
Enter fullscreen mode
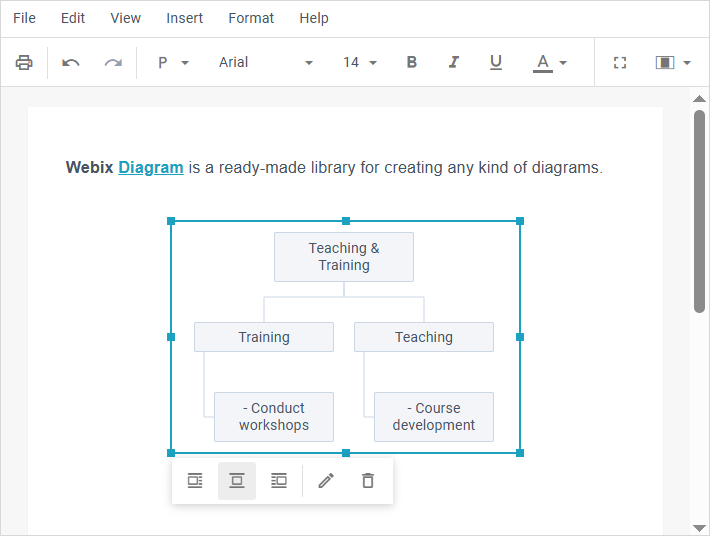[x=620, y=63]
